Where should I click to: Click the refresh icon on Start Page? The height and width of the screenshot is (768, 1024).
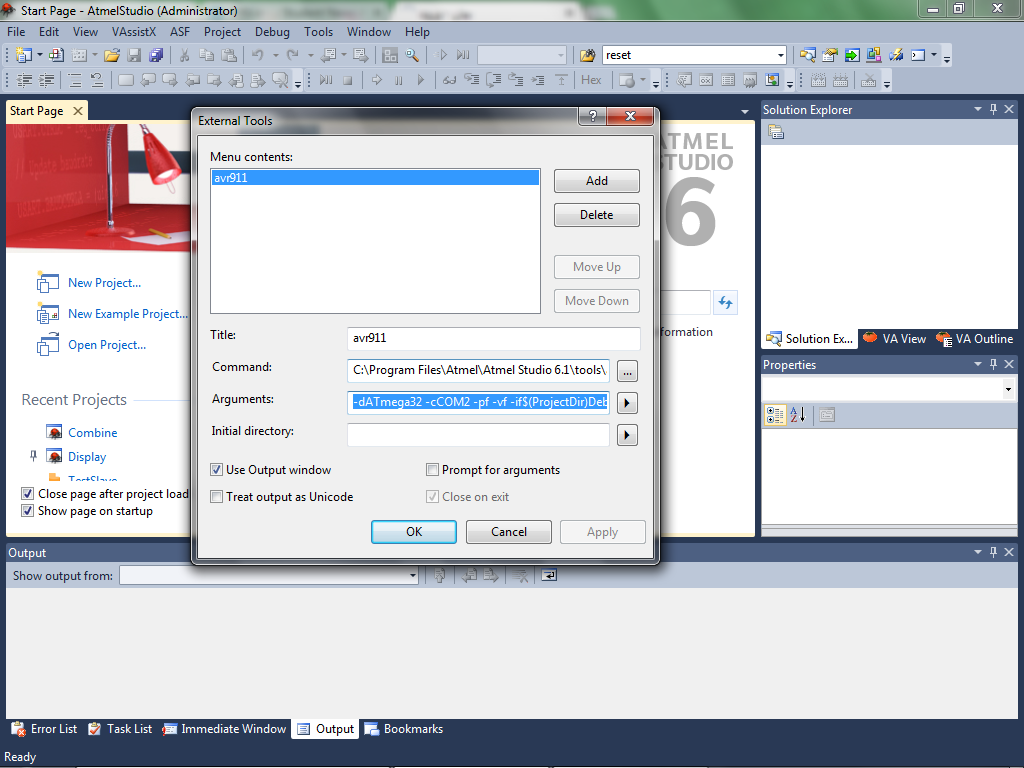tap(725, 302)
